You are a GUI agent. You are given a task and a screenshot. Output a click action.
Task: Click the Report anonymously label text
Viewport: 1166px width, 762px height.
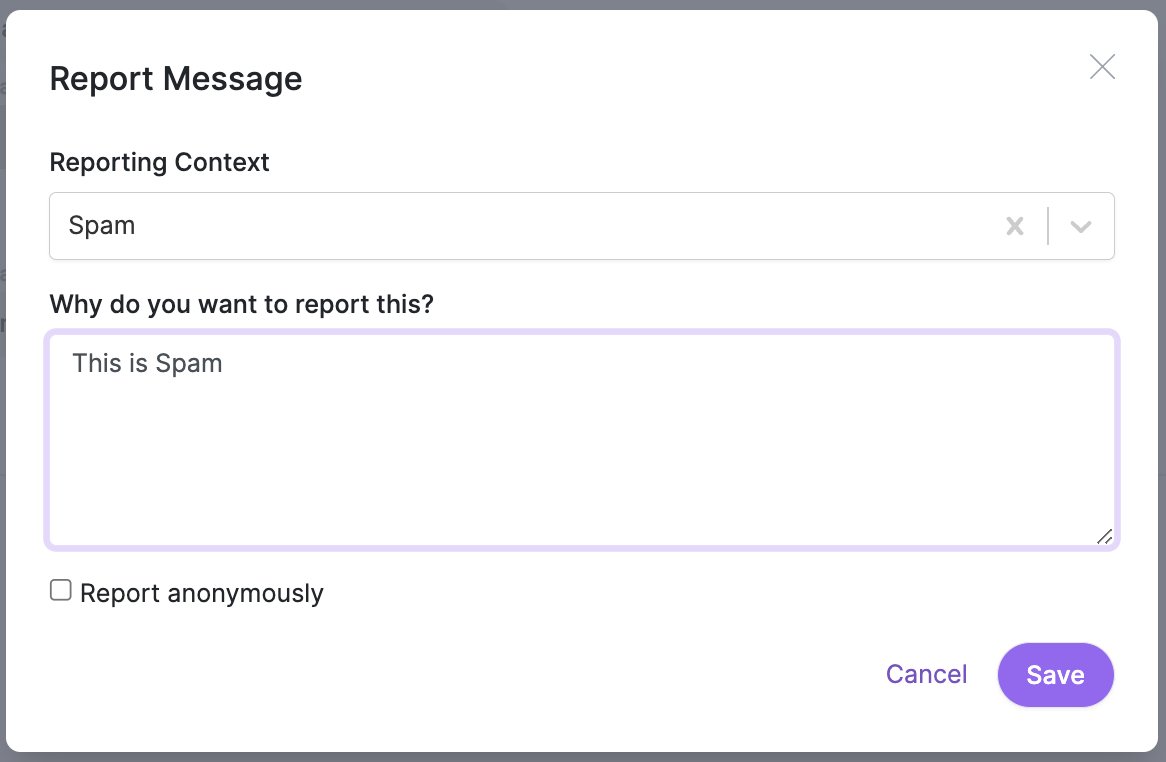pos(202,593)
